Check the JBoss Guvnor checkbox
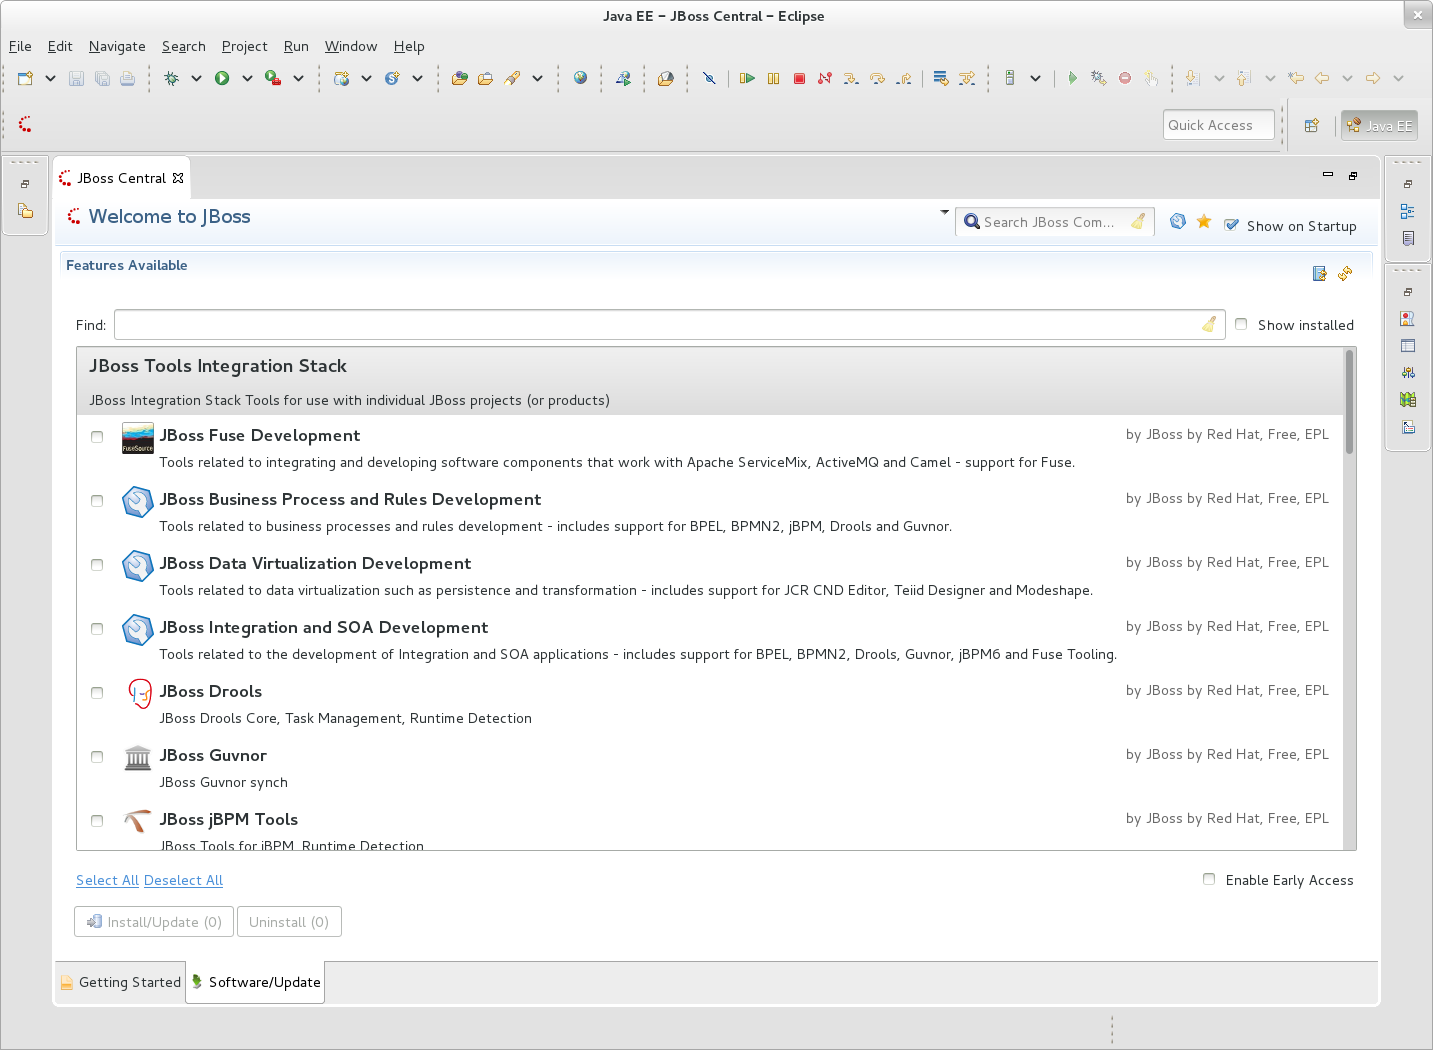Viewport: 1433px width, 1050px height. [x=97, y=757]
